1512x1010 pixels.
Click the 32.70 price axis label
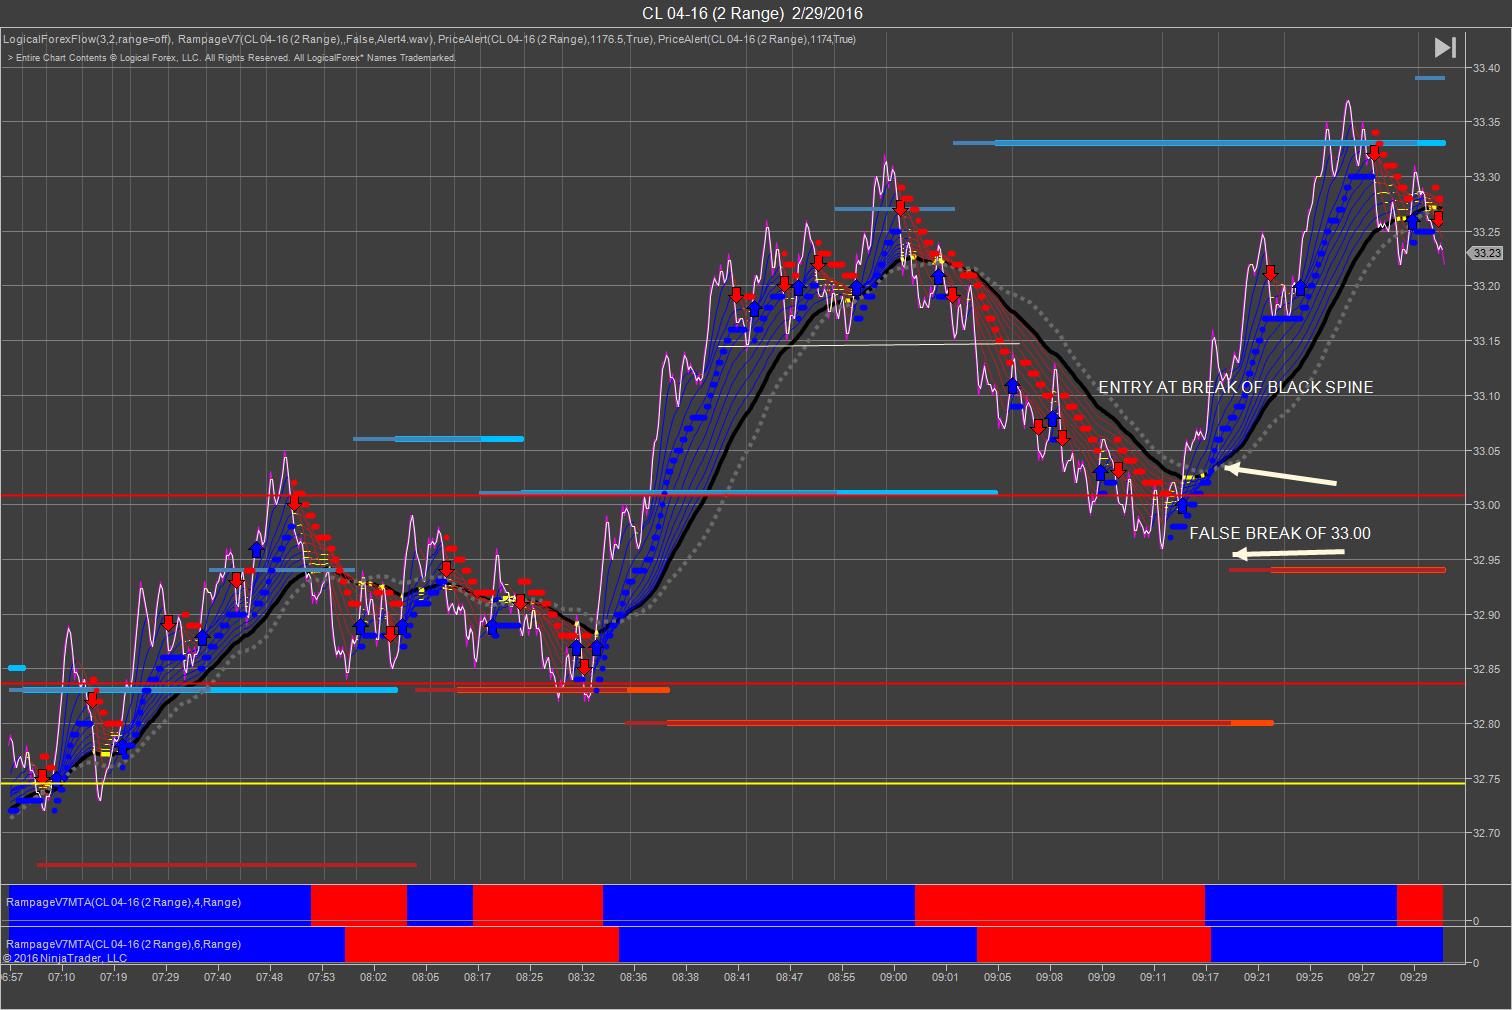[1486, 833]
